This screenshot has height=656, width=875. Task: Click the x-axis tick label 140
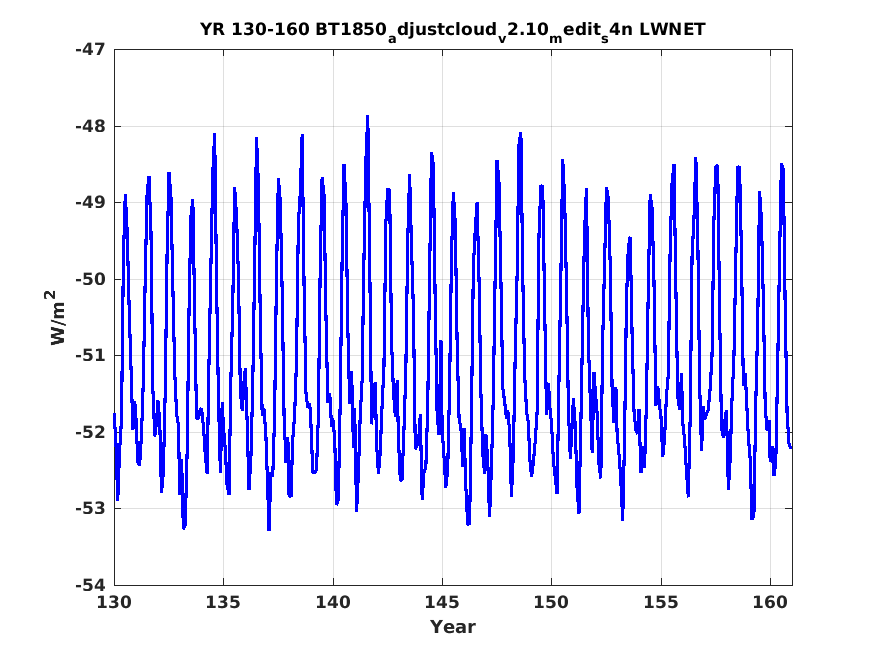[333, 603]
